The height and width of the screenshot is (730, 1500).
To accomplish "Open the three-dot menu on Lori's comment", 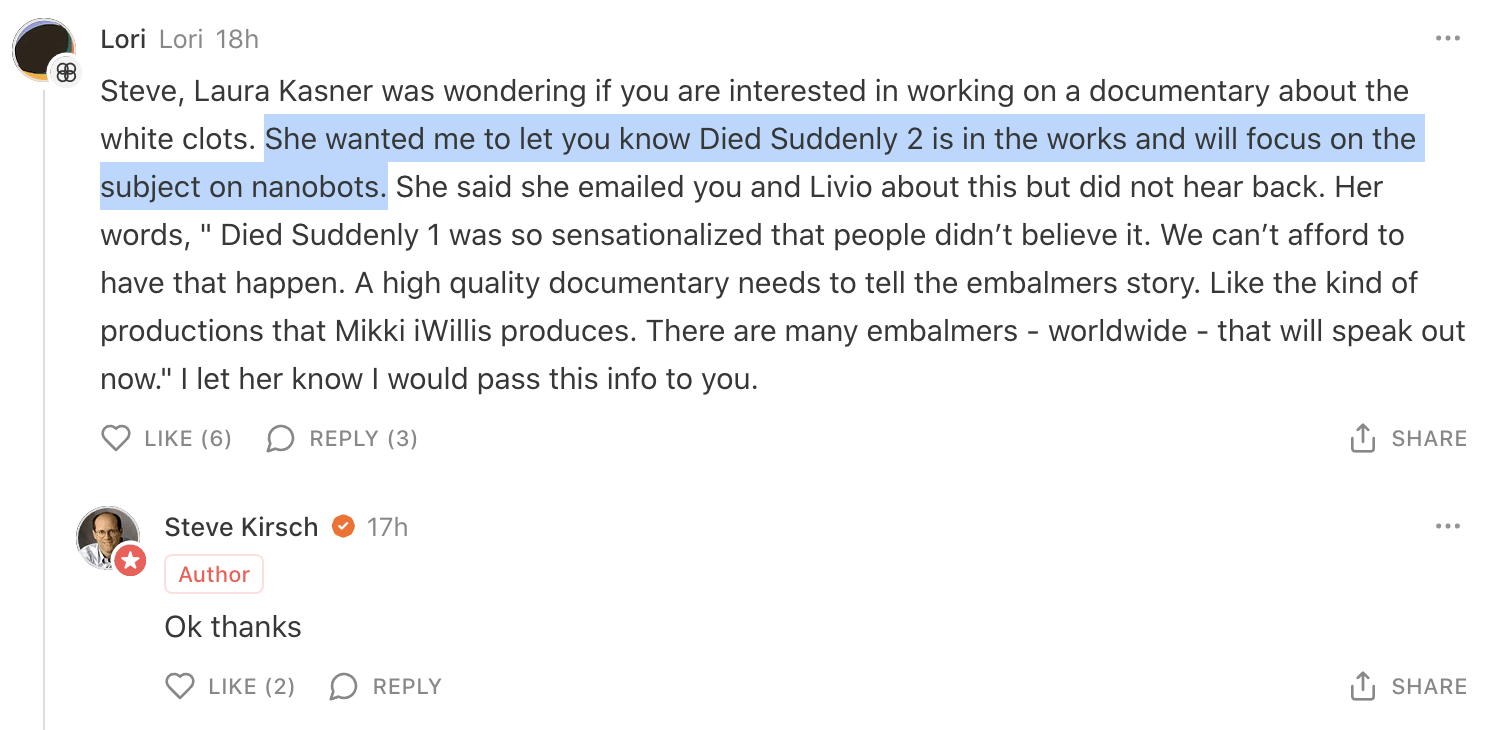I will pyautogui.click(x=1448, y=39).
